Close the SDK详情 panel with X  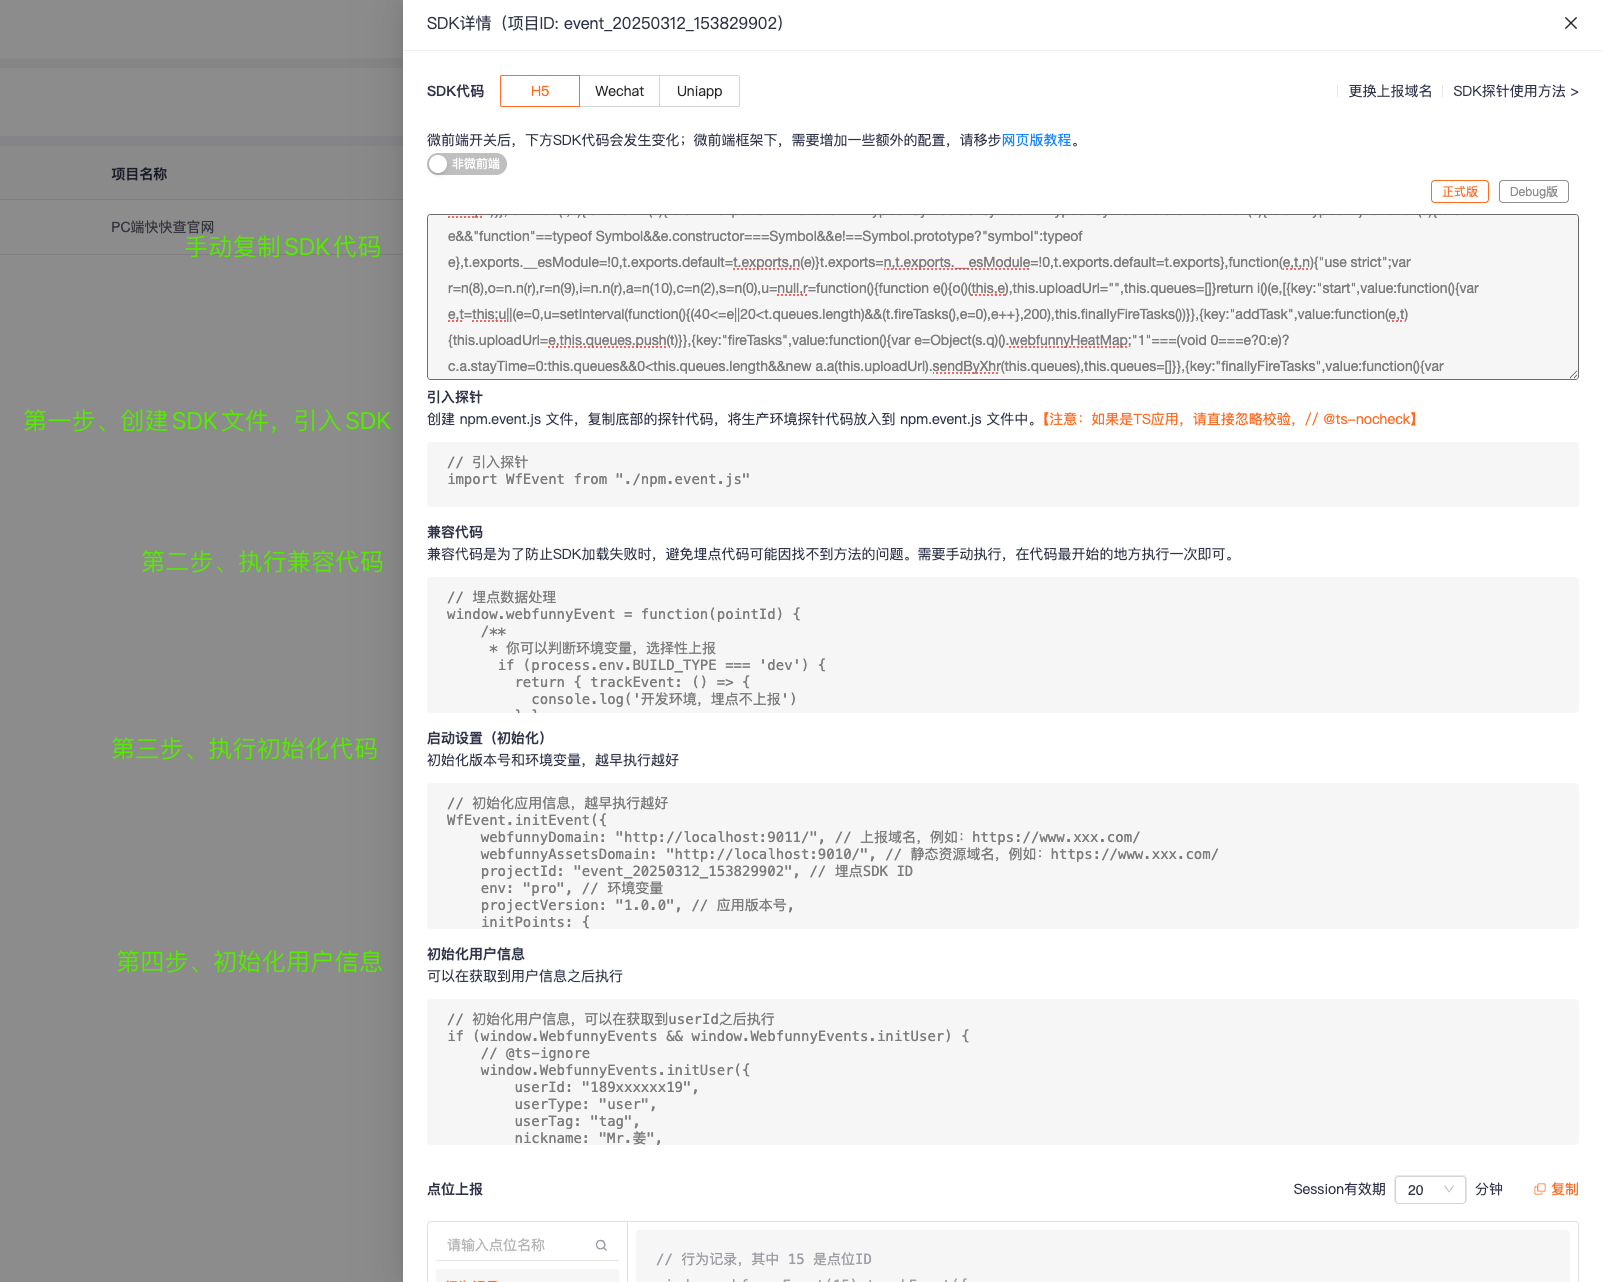tap(1570, 23)
